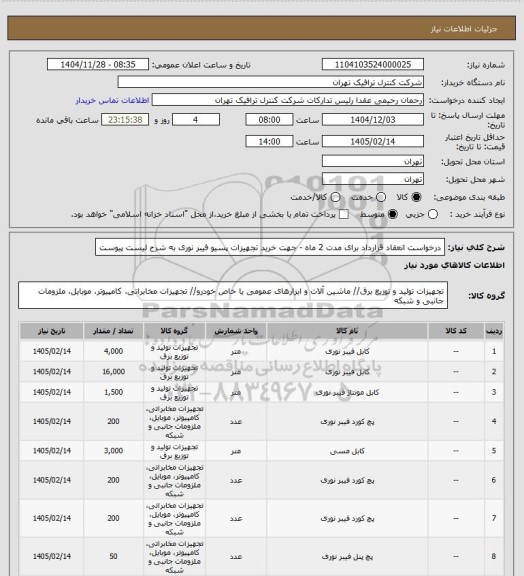Click the need date cell in row 8
This screenshot has height=576, width=524.
click(51, 557)
